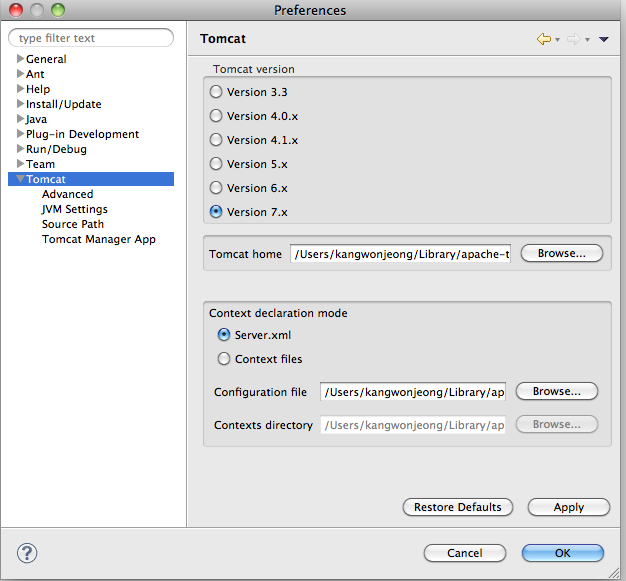Viewport: 626px width, 581px height.
Task: Open the back history dropdown arrow
Action: pos(557,40)
